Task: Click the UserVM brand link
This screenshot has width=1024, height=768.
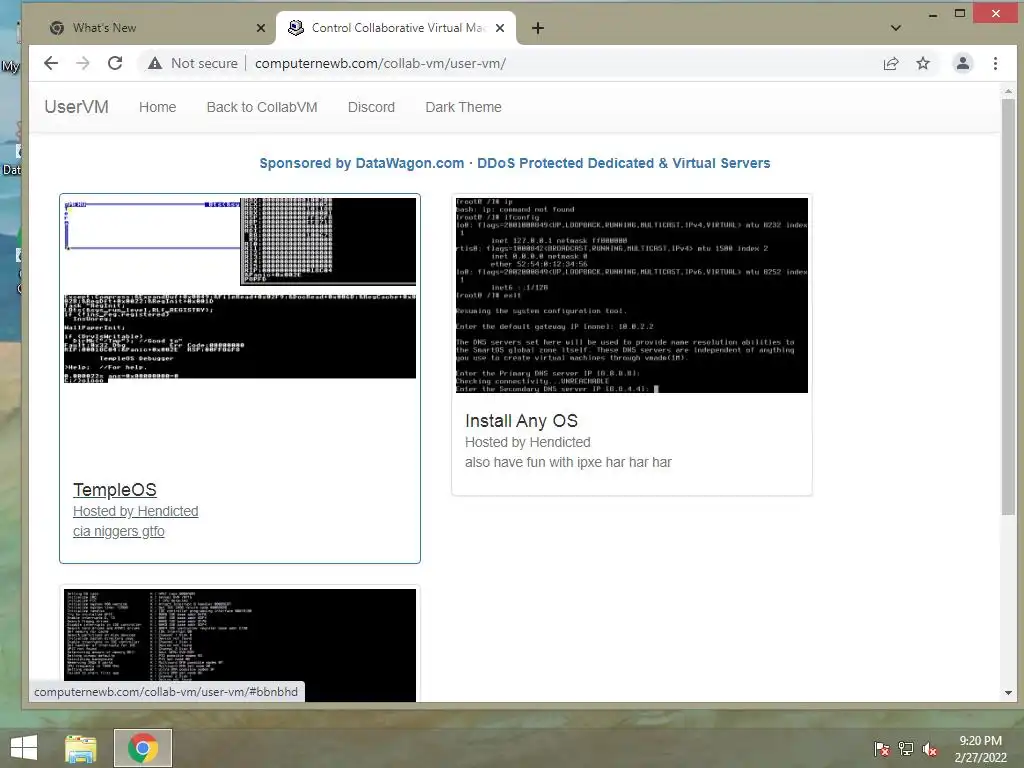Action: point(76,107)
